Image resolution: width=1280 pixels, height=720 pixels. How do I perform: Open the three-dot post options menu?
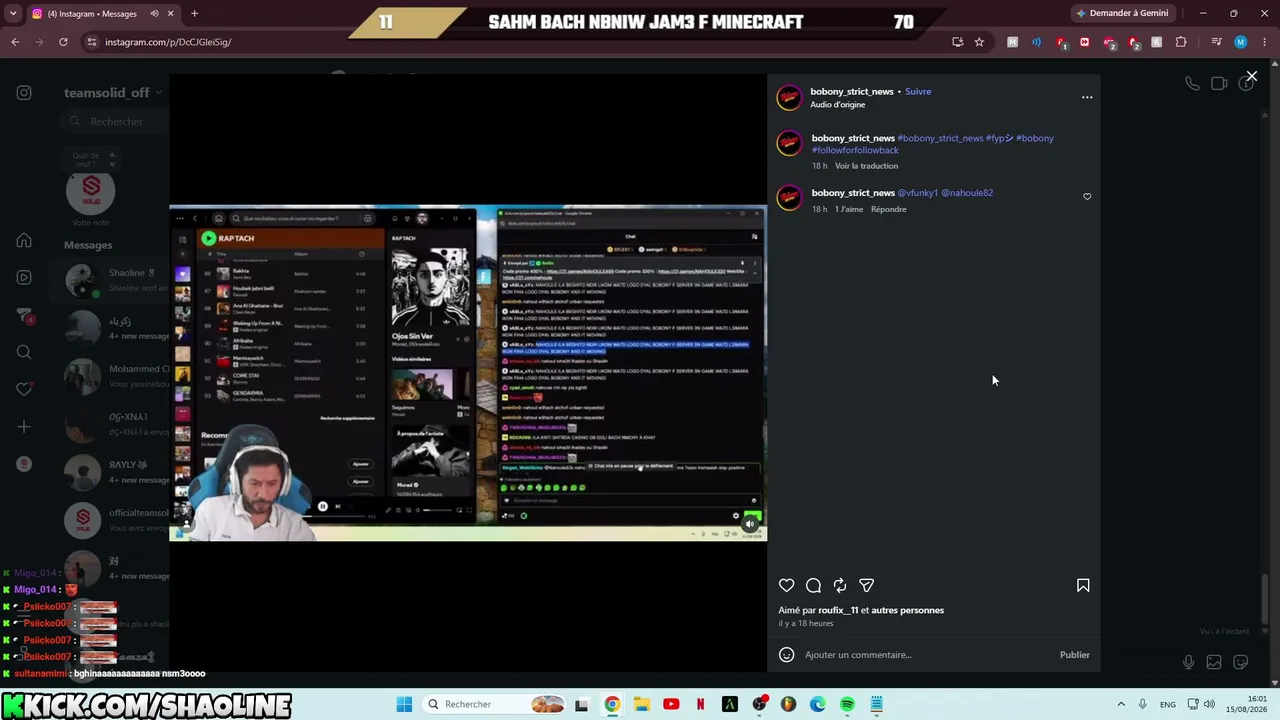pos(1087,97)
